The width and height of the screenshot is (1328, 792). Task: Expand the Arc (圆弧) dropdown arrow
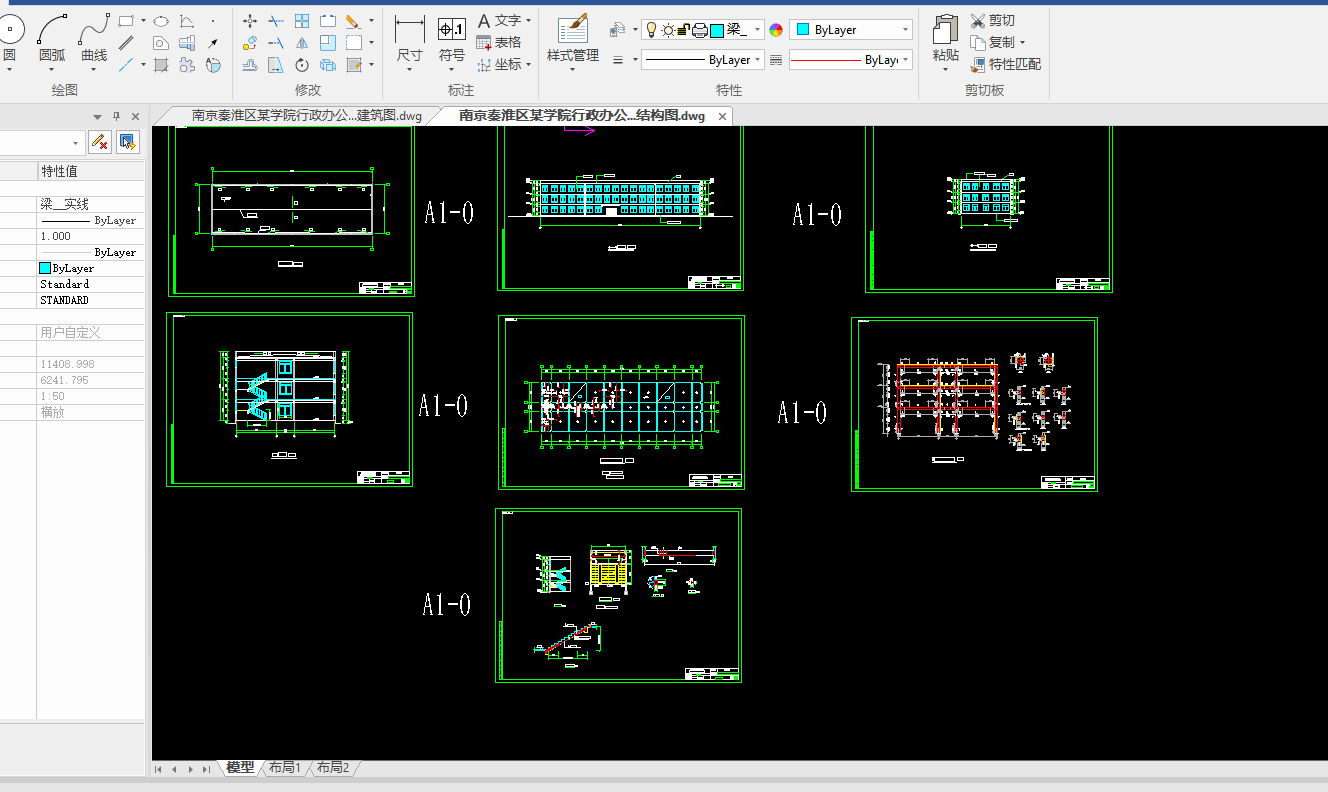point(52,69)
